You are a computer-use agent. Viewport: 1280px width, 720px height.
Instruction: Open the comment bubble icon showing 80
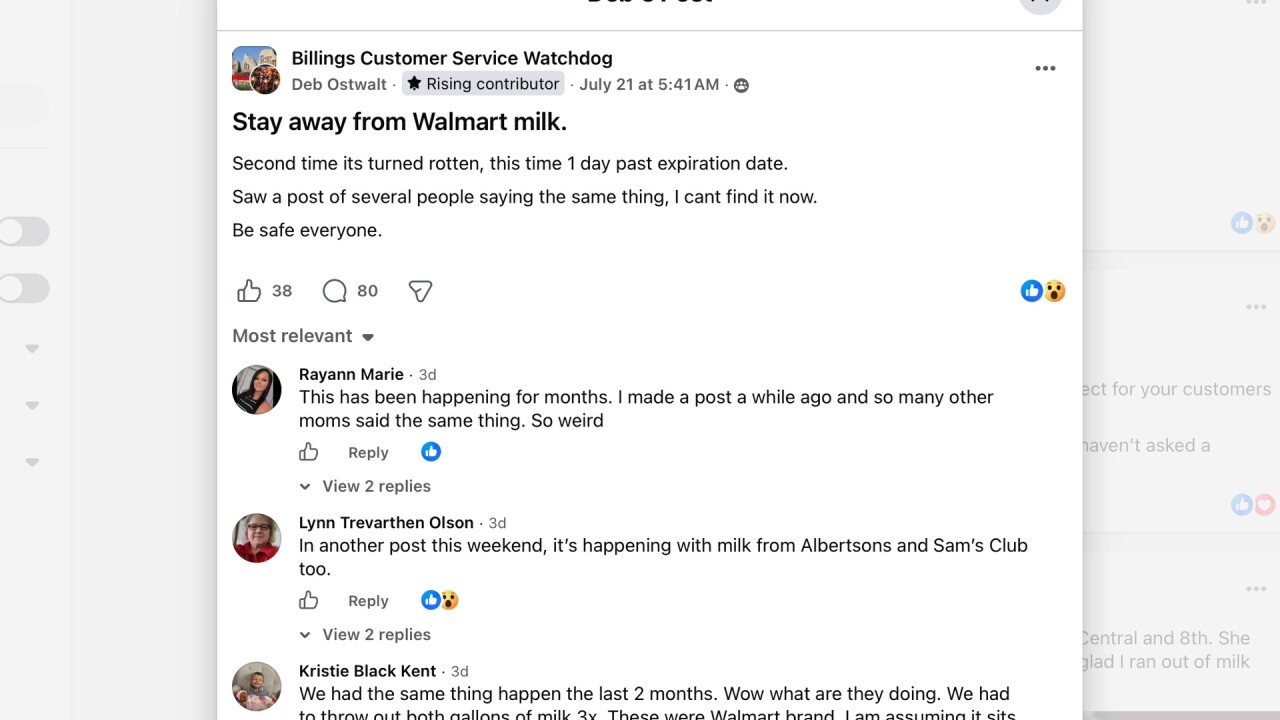pyautogui.click(x=335, y=291)
